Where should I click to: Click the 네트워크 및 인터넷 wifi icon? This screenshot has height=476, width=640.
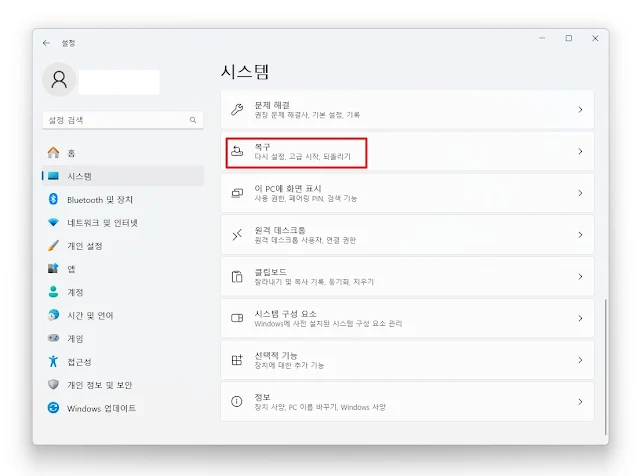coord(53,222)
